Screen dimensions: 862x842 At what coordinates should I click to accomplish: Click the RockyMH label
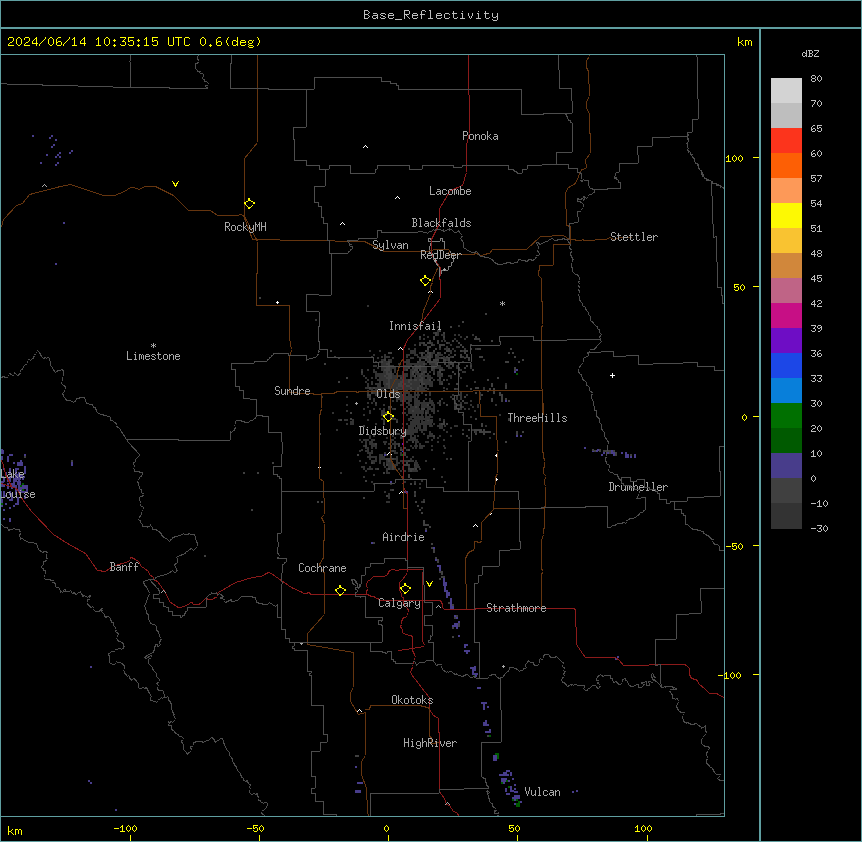click(x=245, y=227)
